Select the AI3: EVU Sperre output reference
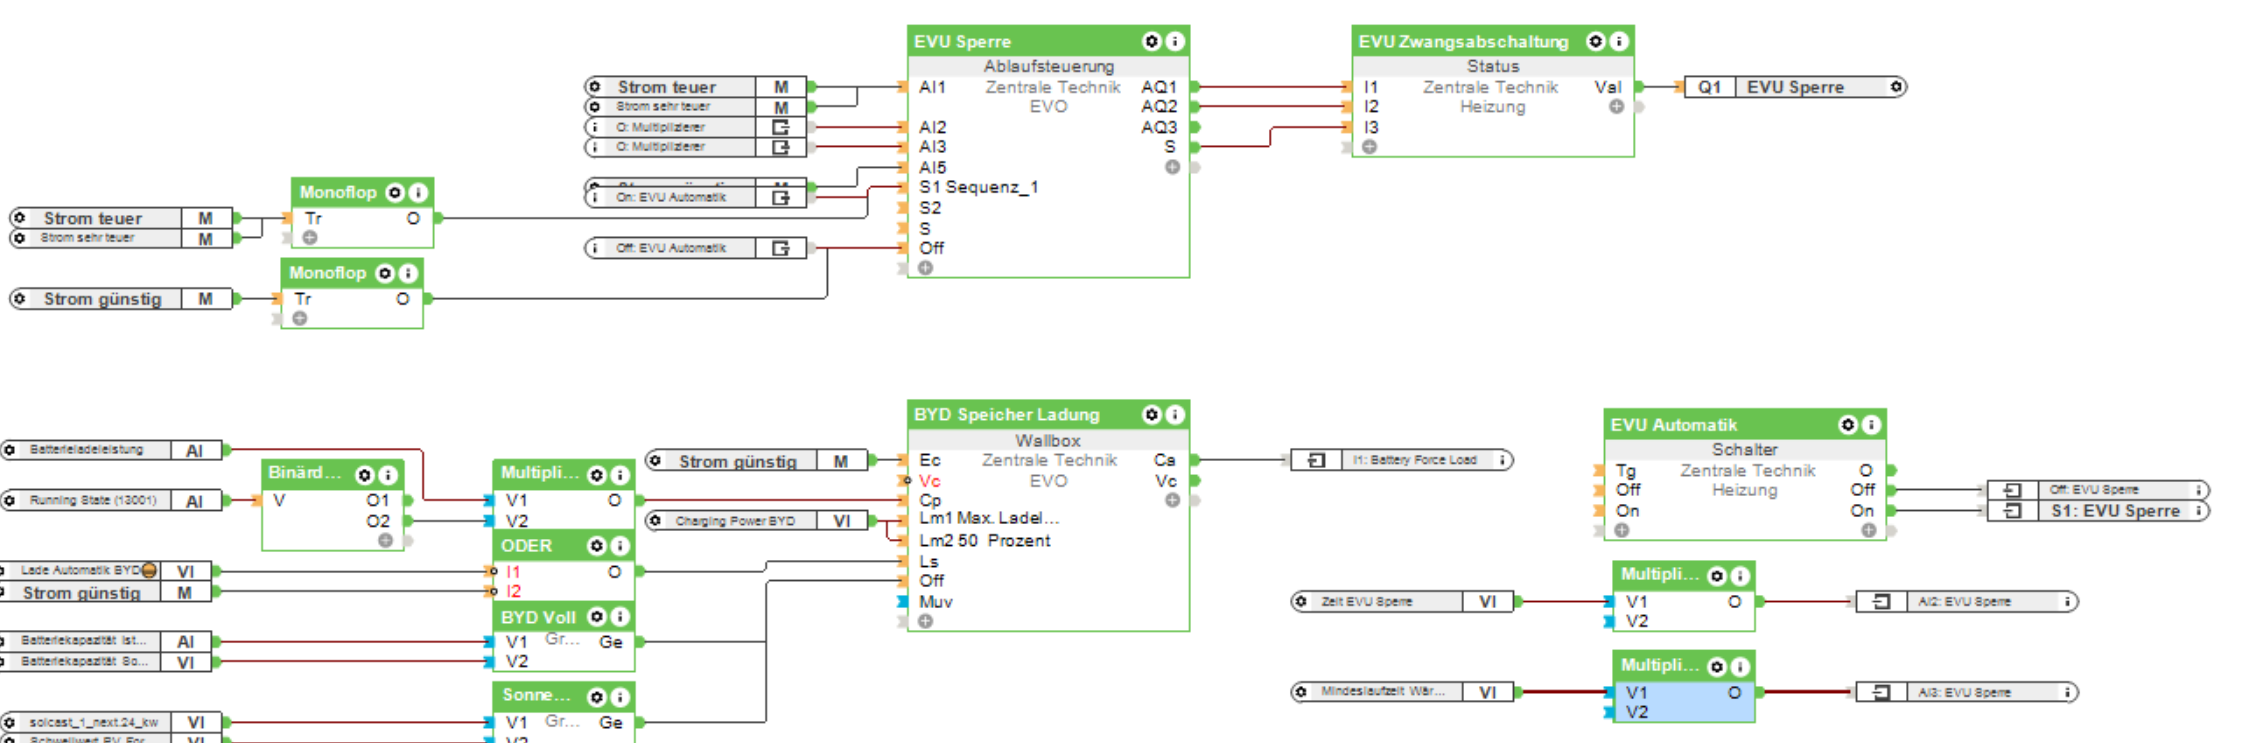 coord(1966,692)
